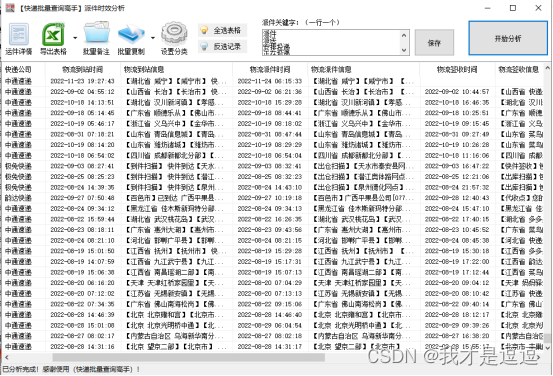Select cell 2022-08-28 18:12:17

pos(457,315)
